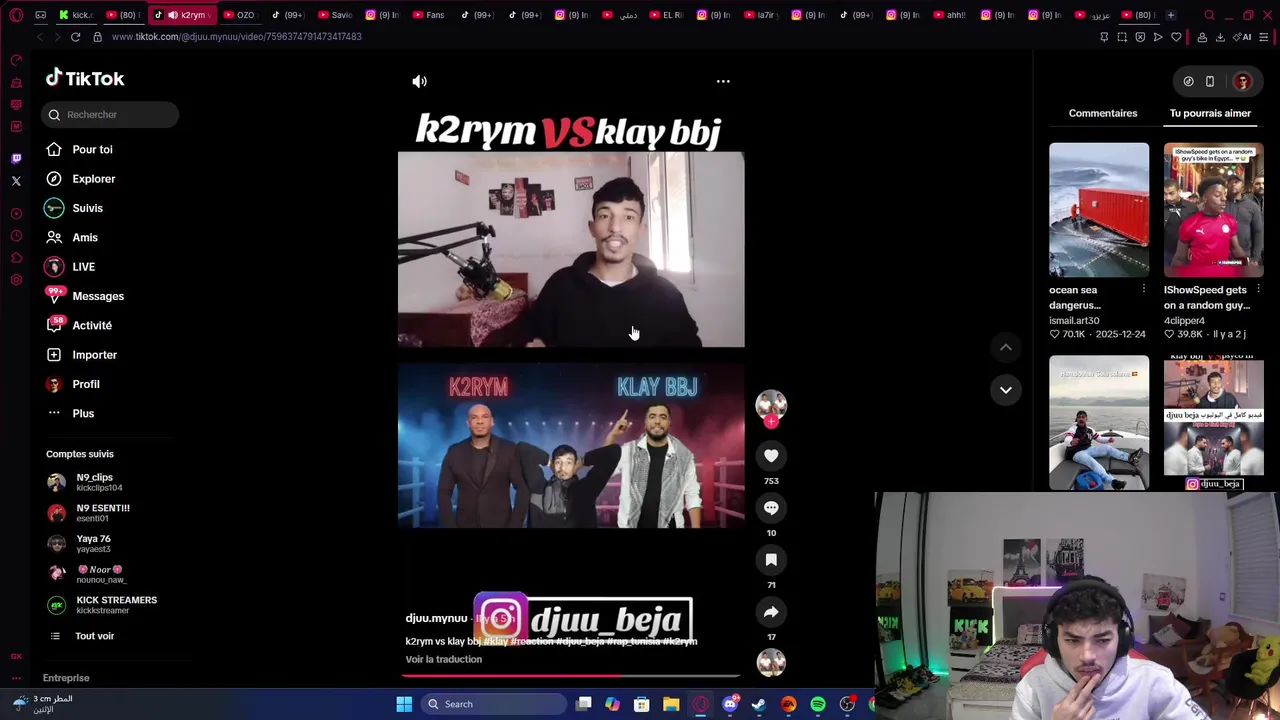1280x720 pixels.
Task: Open the Suivis feed
Action: point(87,208)
